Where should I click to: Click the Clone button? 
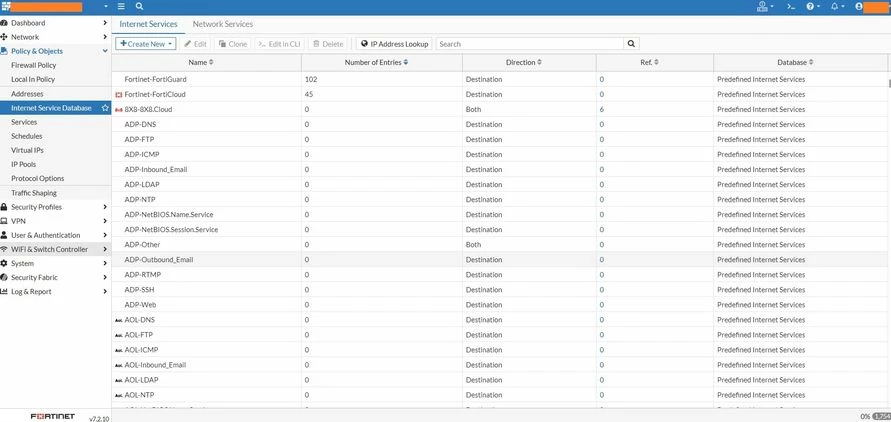[x=233, y=44]
